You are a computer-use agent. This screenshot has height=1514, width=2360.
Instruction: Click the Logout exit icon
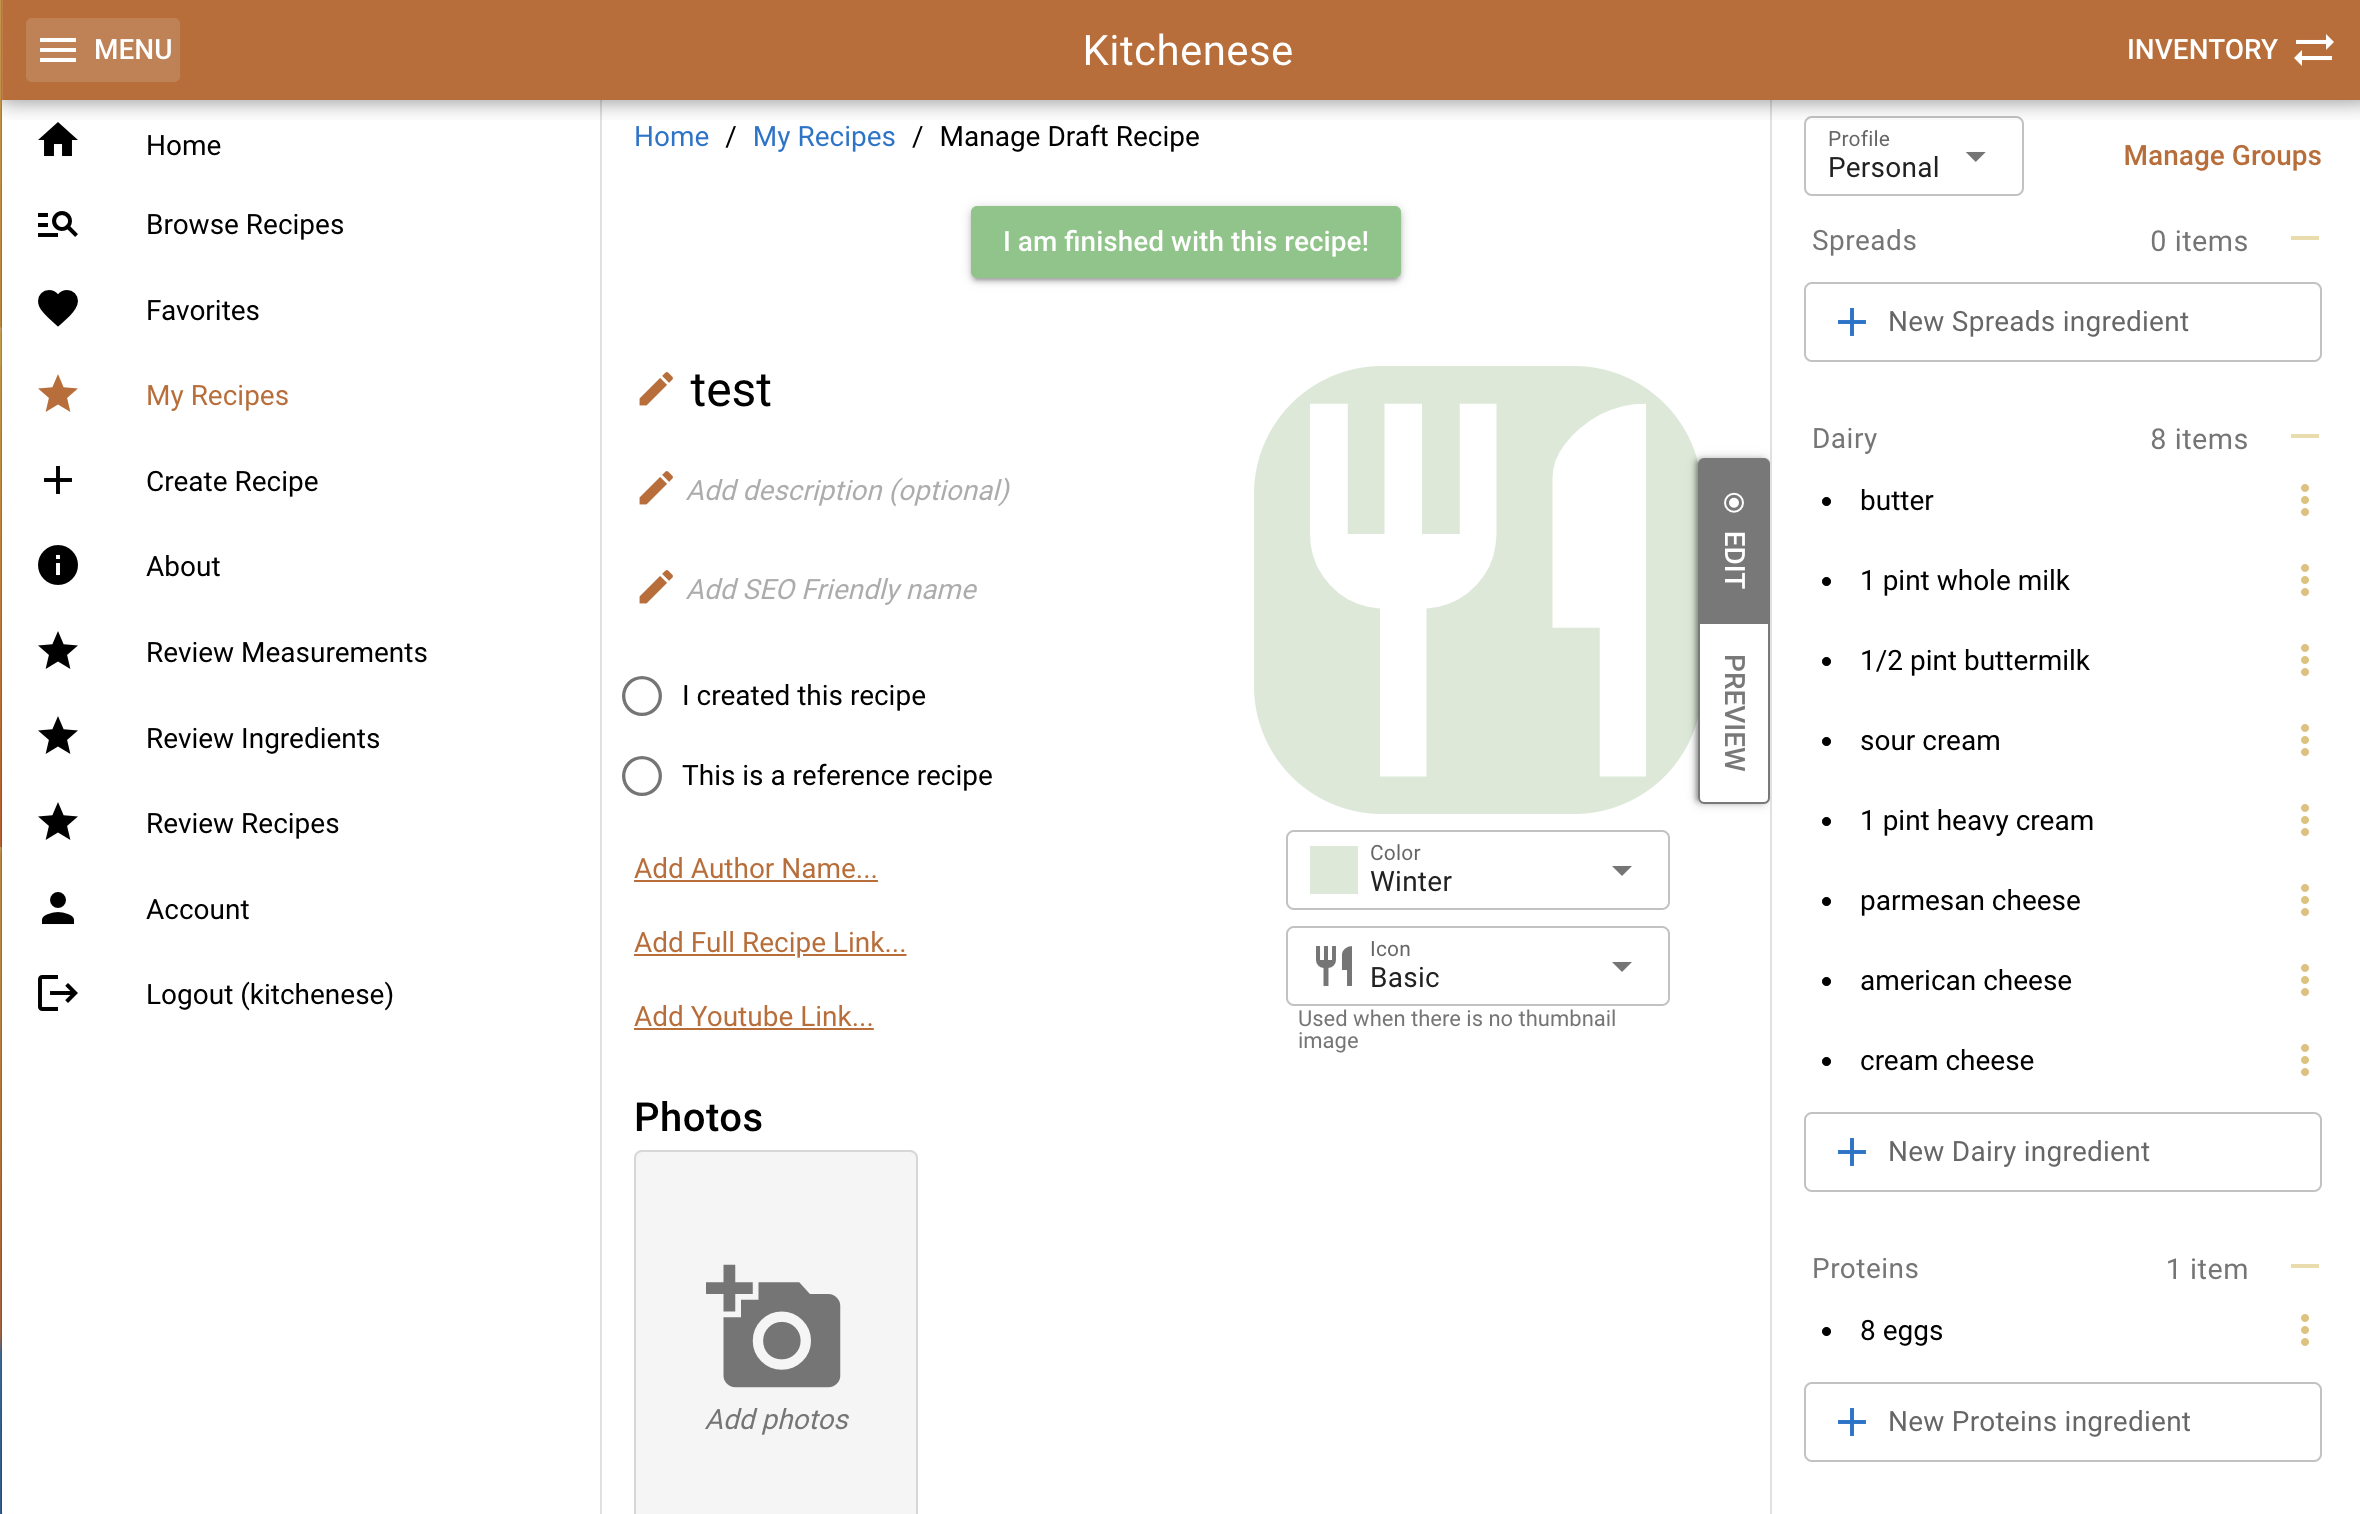point(58,993)
